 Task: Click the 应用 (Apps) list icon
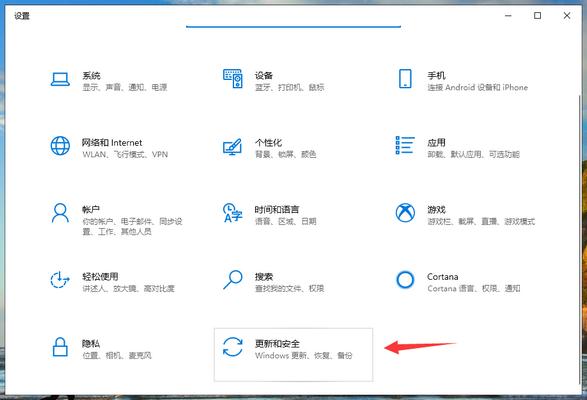[405, 145]
